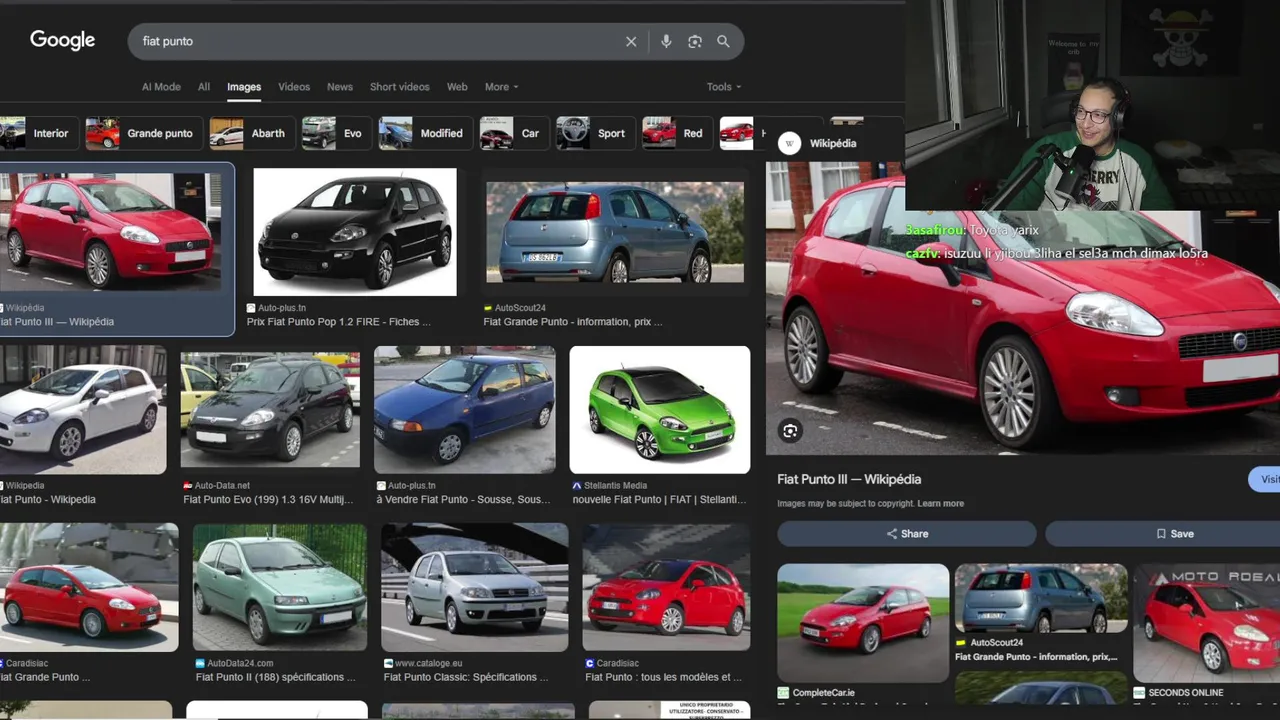
Task: Open the red Caradisiac tous les modèles thumbnail
Action: pyautogui.click(x=666, y=587)
